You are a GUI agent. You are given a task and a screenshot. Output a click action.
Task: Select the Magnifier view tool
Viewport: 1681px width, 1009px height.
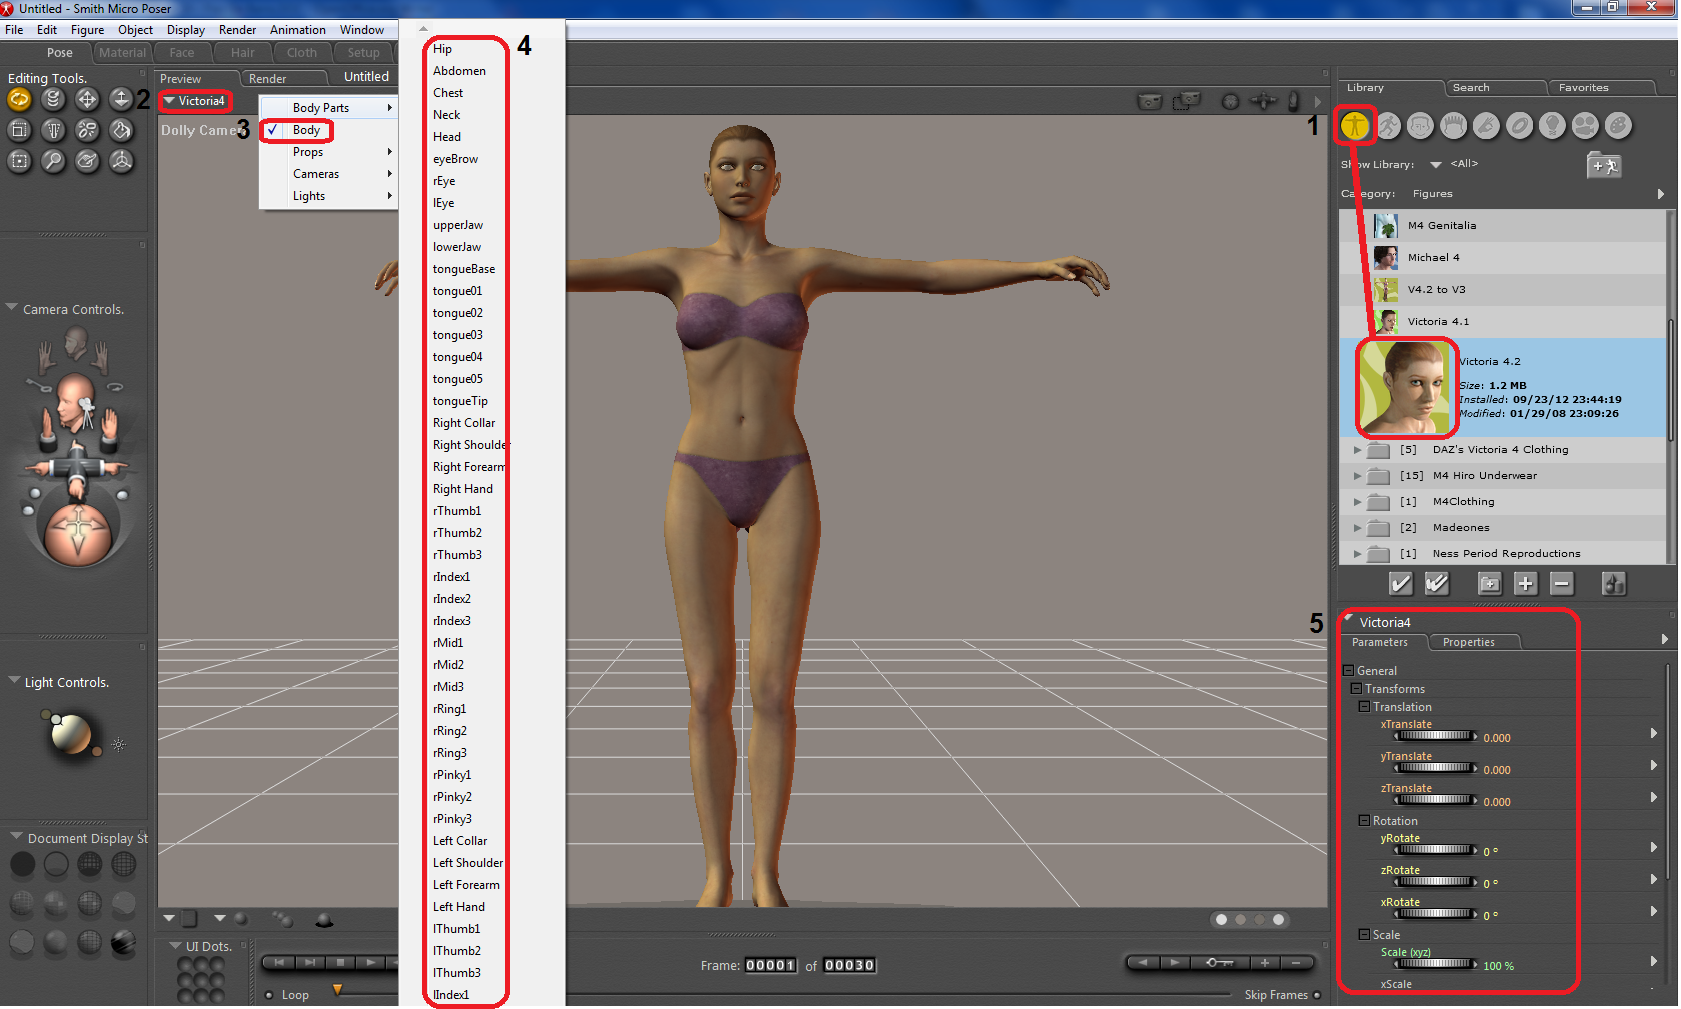53,161
